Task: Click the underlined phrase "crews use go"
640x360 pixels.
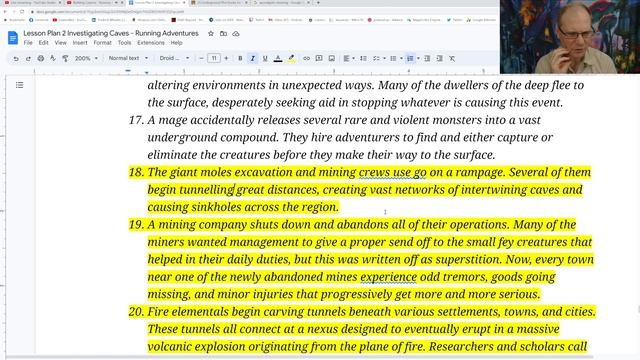Action: click(392, 172)
